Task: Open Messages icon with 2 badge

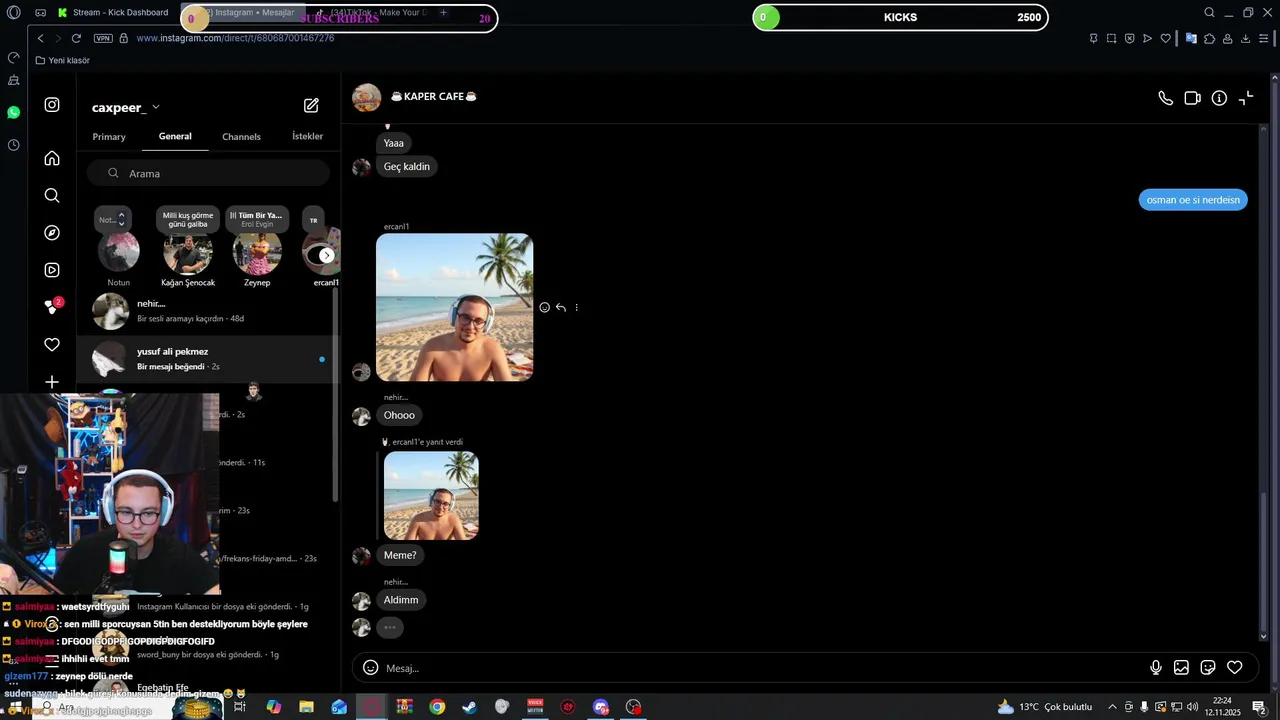Action: (x=52, y=307)
